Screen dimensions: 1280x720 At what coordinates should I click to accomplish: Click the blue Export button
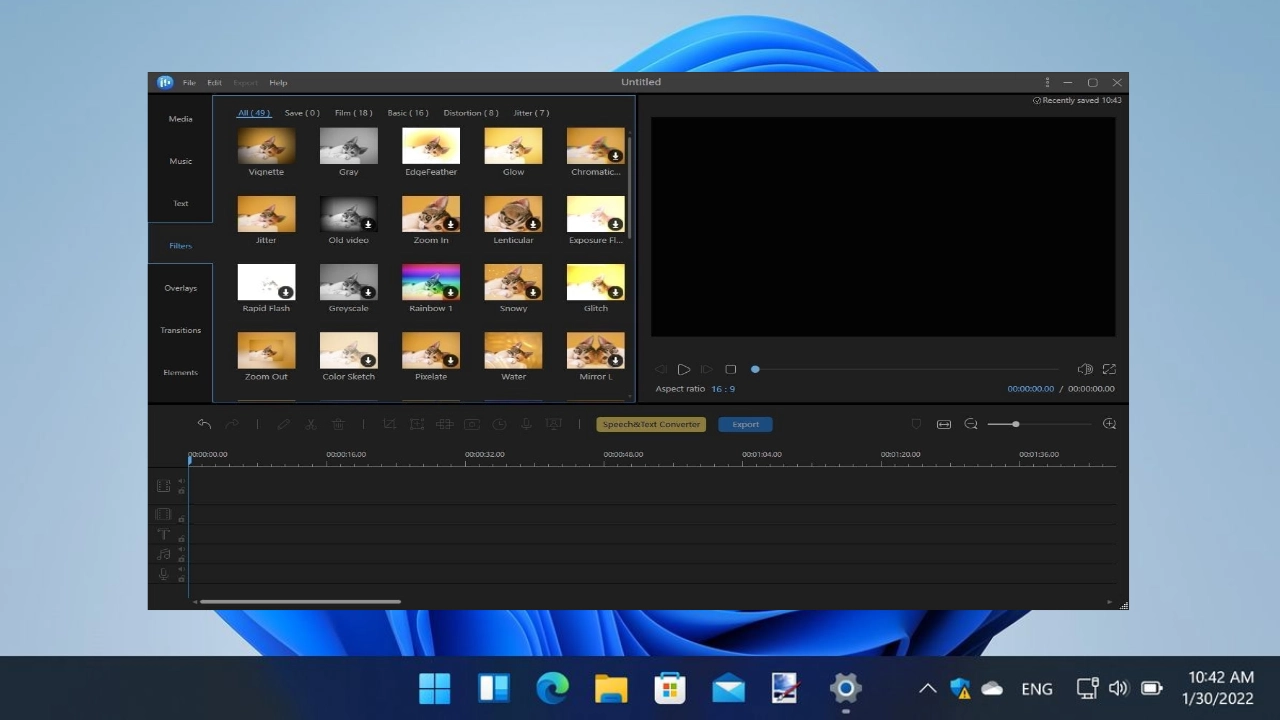click(x=745, y=424)
